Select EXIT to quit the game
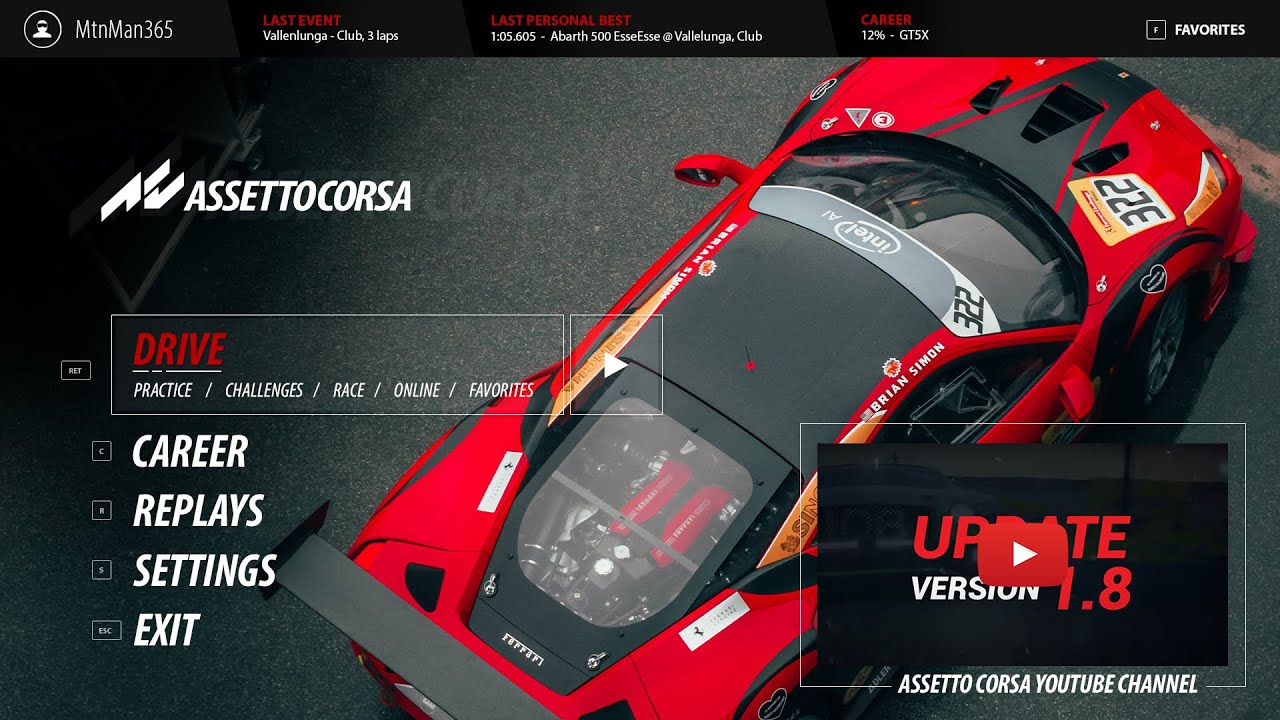The image size is (1280, 720). [167, 630]
